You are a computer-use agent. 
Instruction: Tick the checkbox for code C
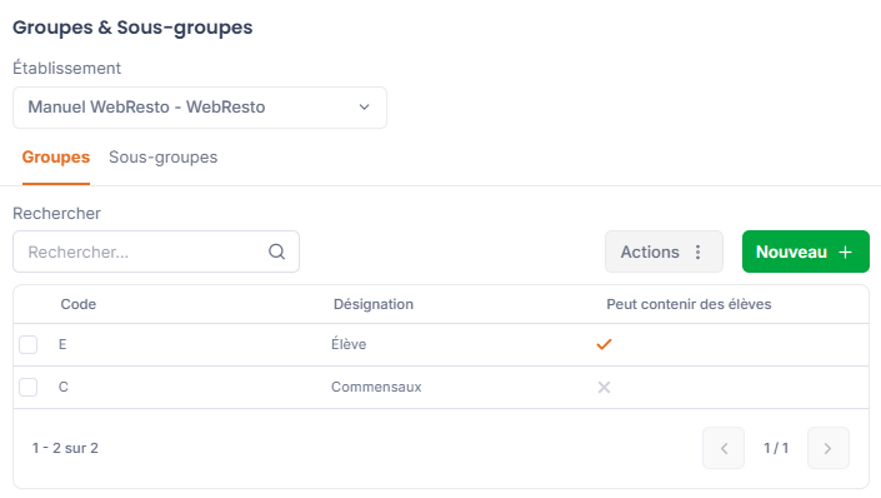(28, 387)
